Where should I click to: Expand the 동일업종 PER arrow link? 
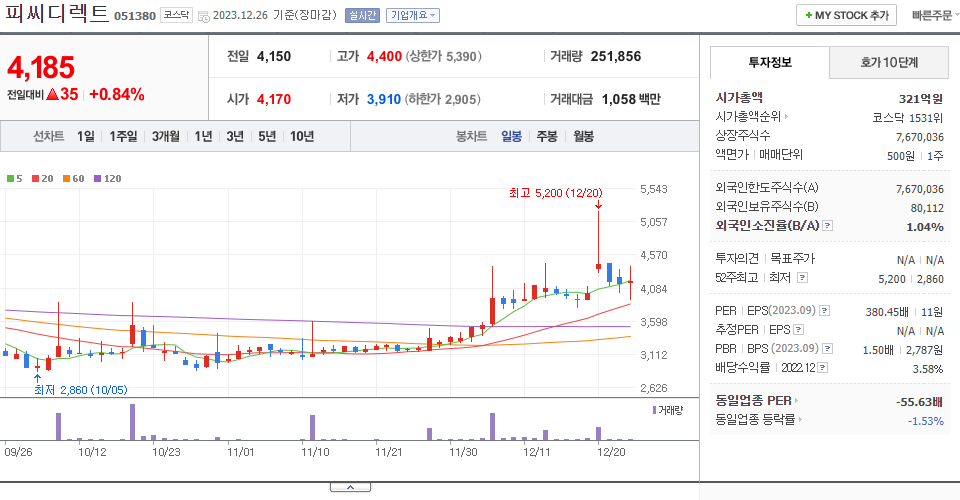[x=796, y=401]
